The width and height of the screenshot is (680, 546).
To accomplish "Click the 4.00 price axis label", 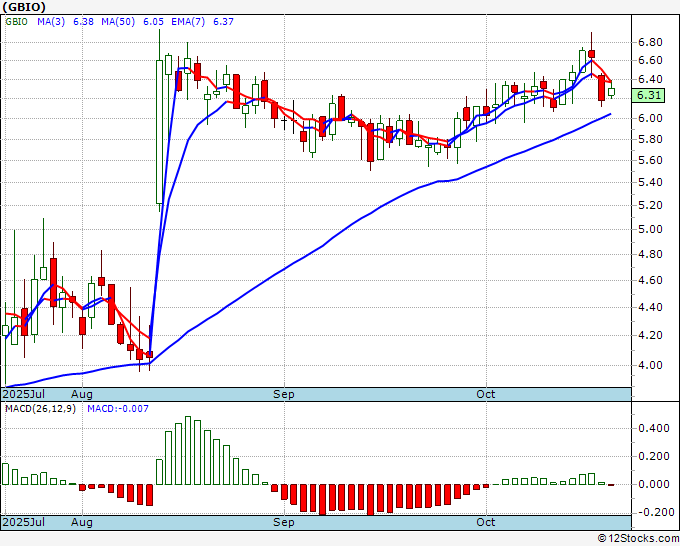I will (x=650, y=365).
